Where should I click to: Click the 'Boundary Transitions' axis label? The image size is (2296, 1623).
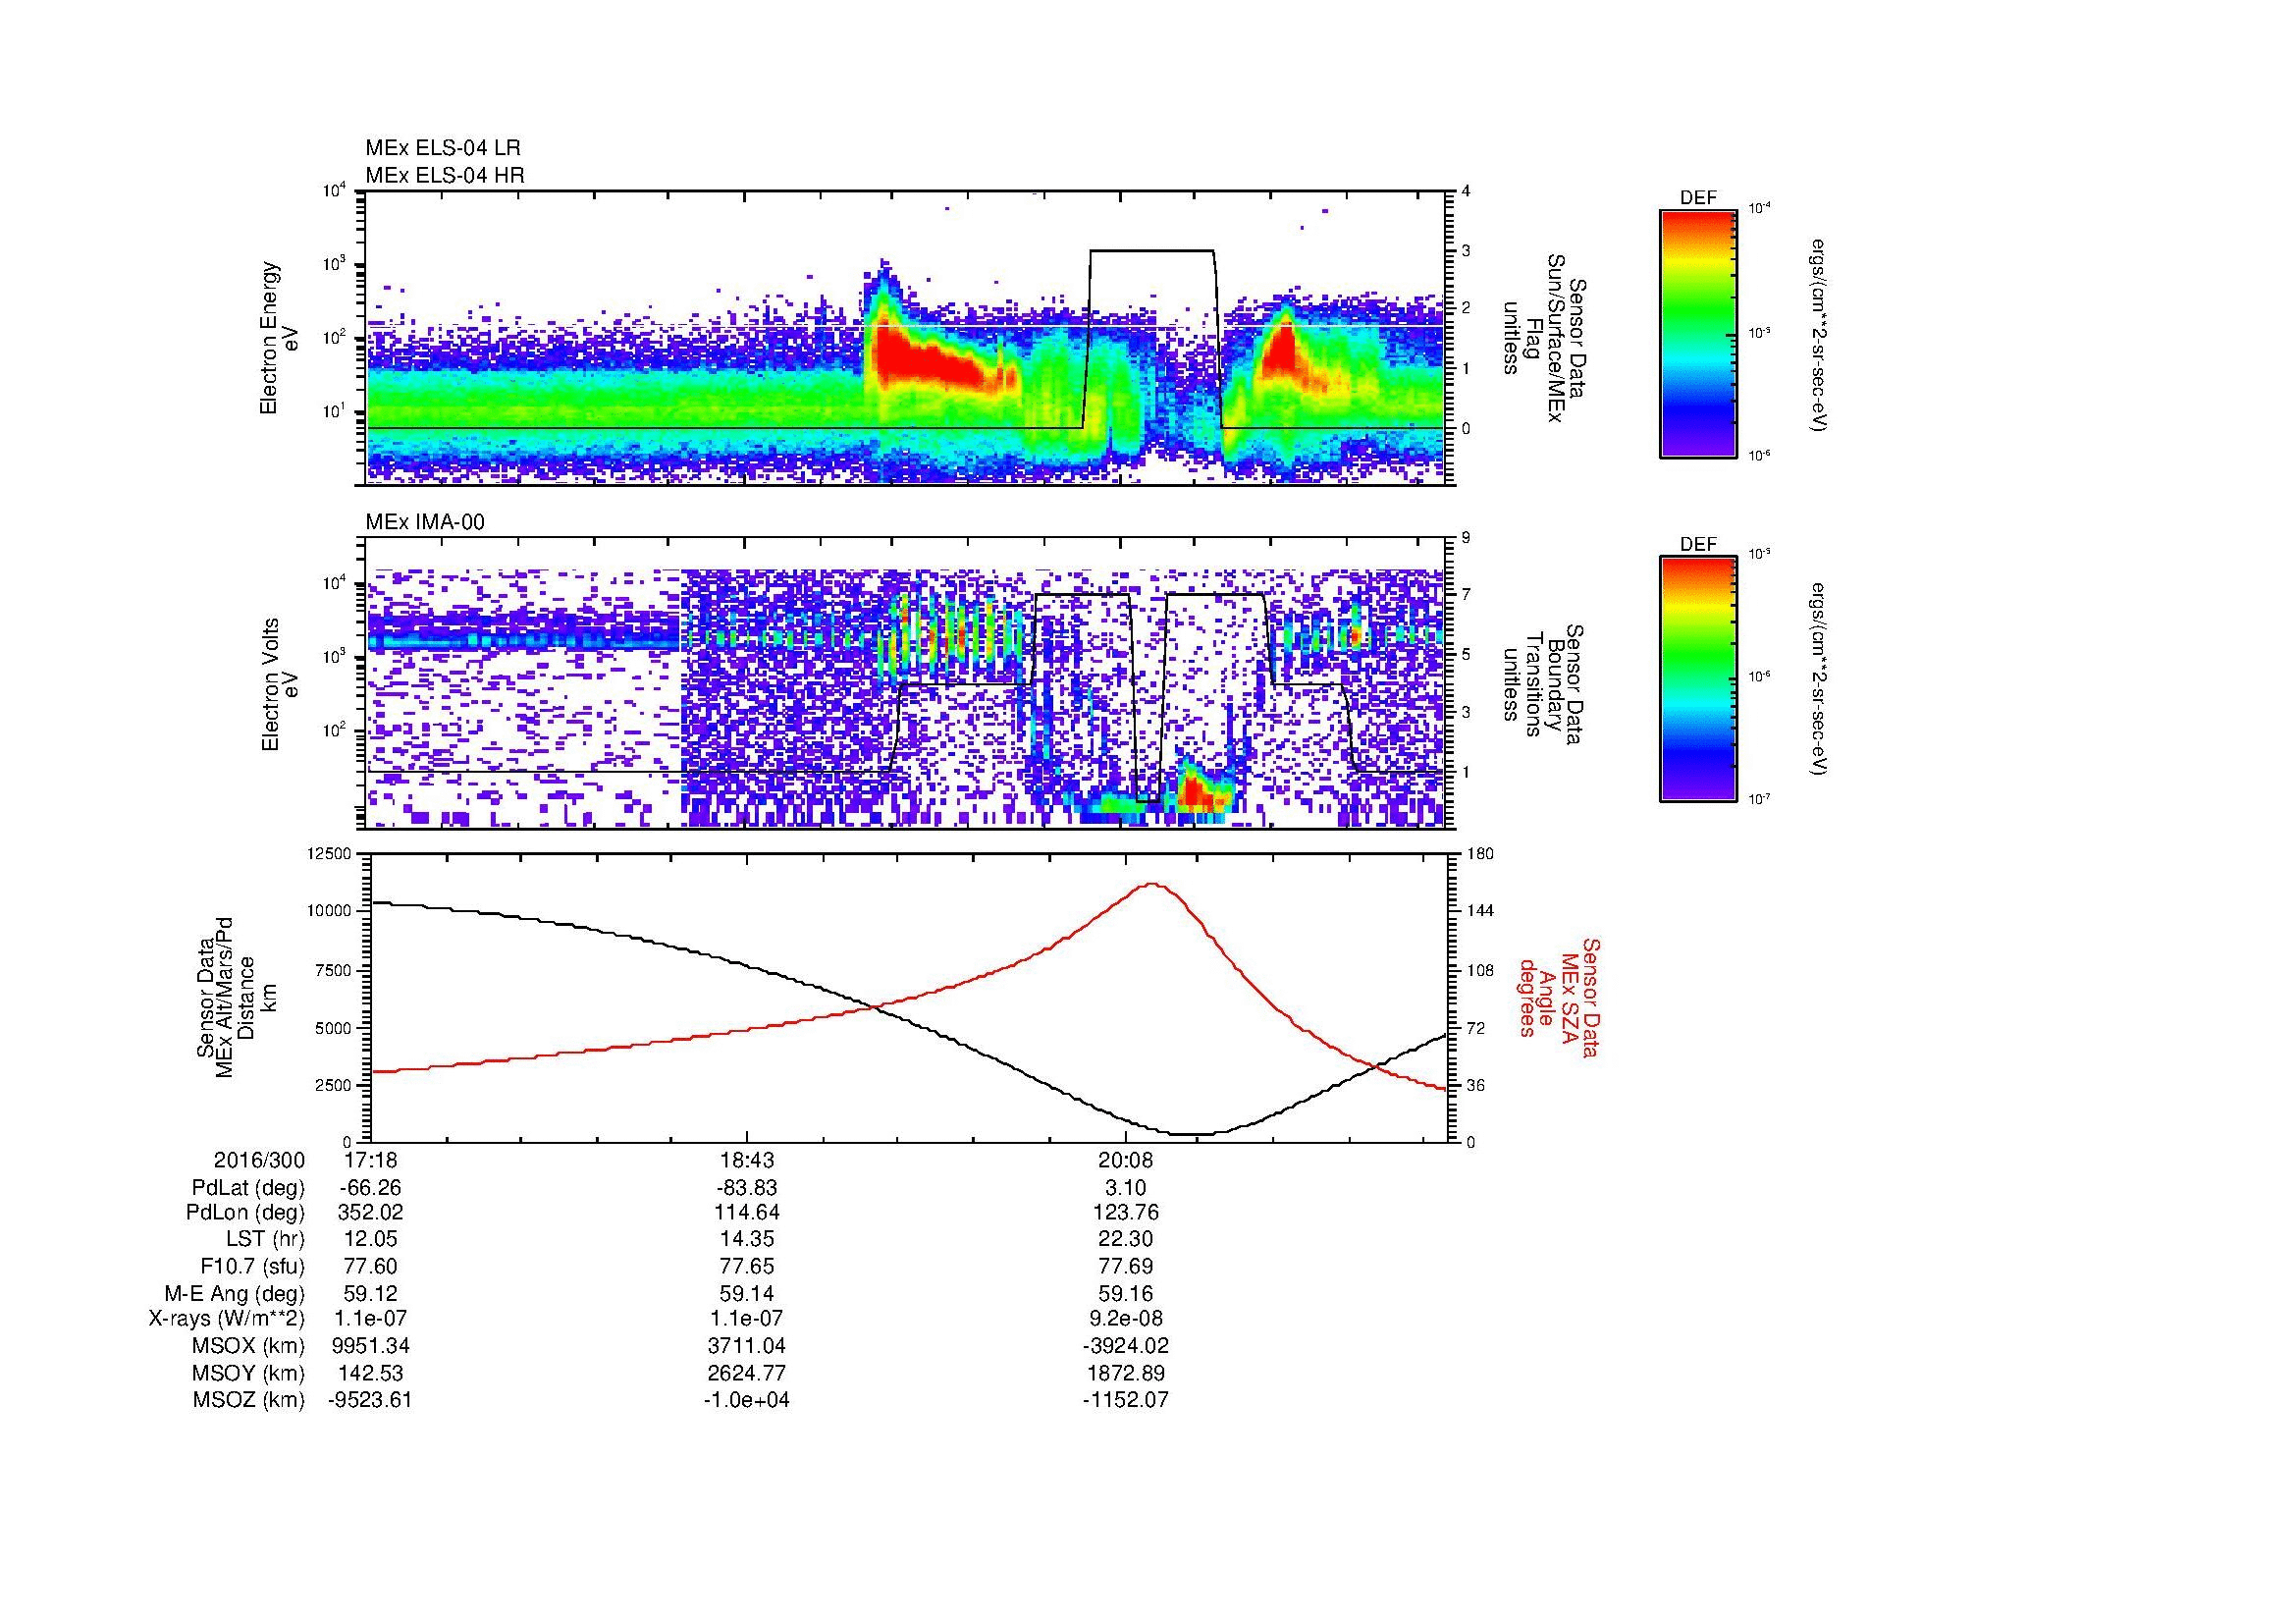click(x=1544, y=685)
